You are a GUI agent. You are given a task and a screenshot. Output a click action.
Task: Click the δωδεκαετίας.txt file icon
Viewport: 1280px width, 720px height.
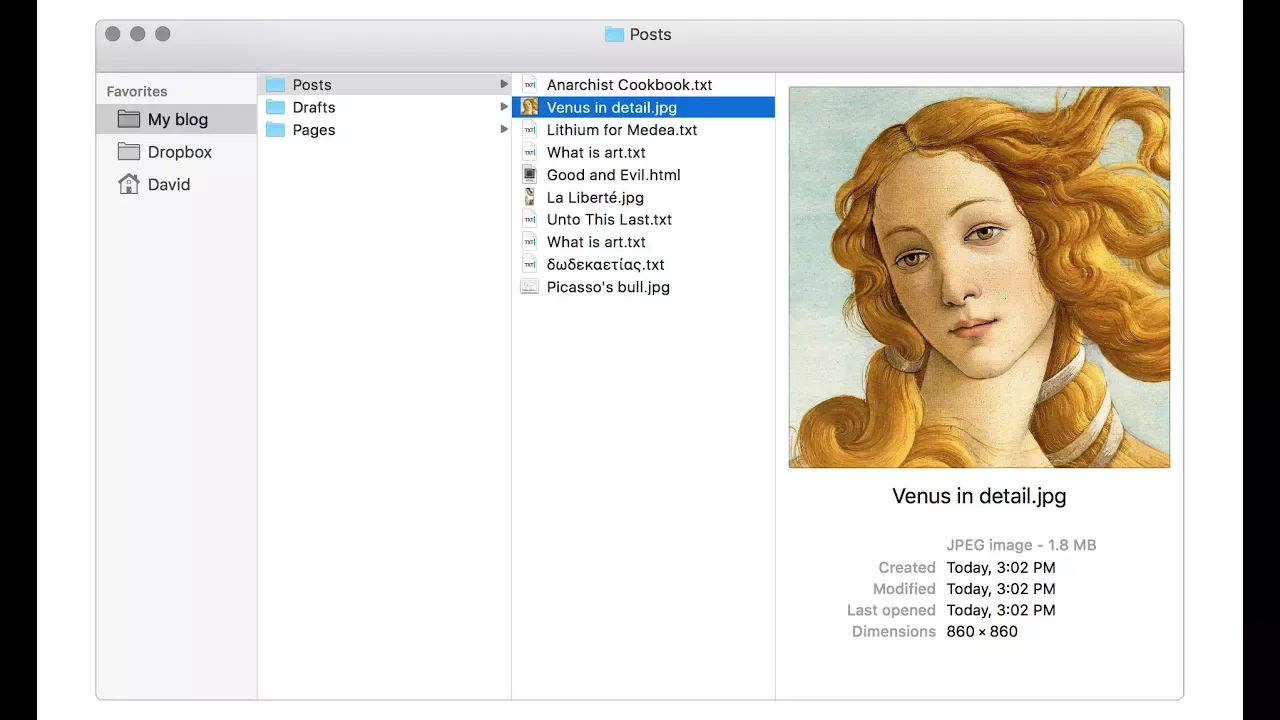(530, 264)
